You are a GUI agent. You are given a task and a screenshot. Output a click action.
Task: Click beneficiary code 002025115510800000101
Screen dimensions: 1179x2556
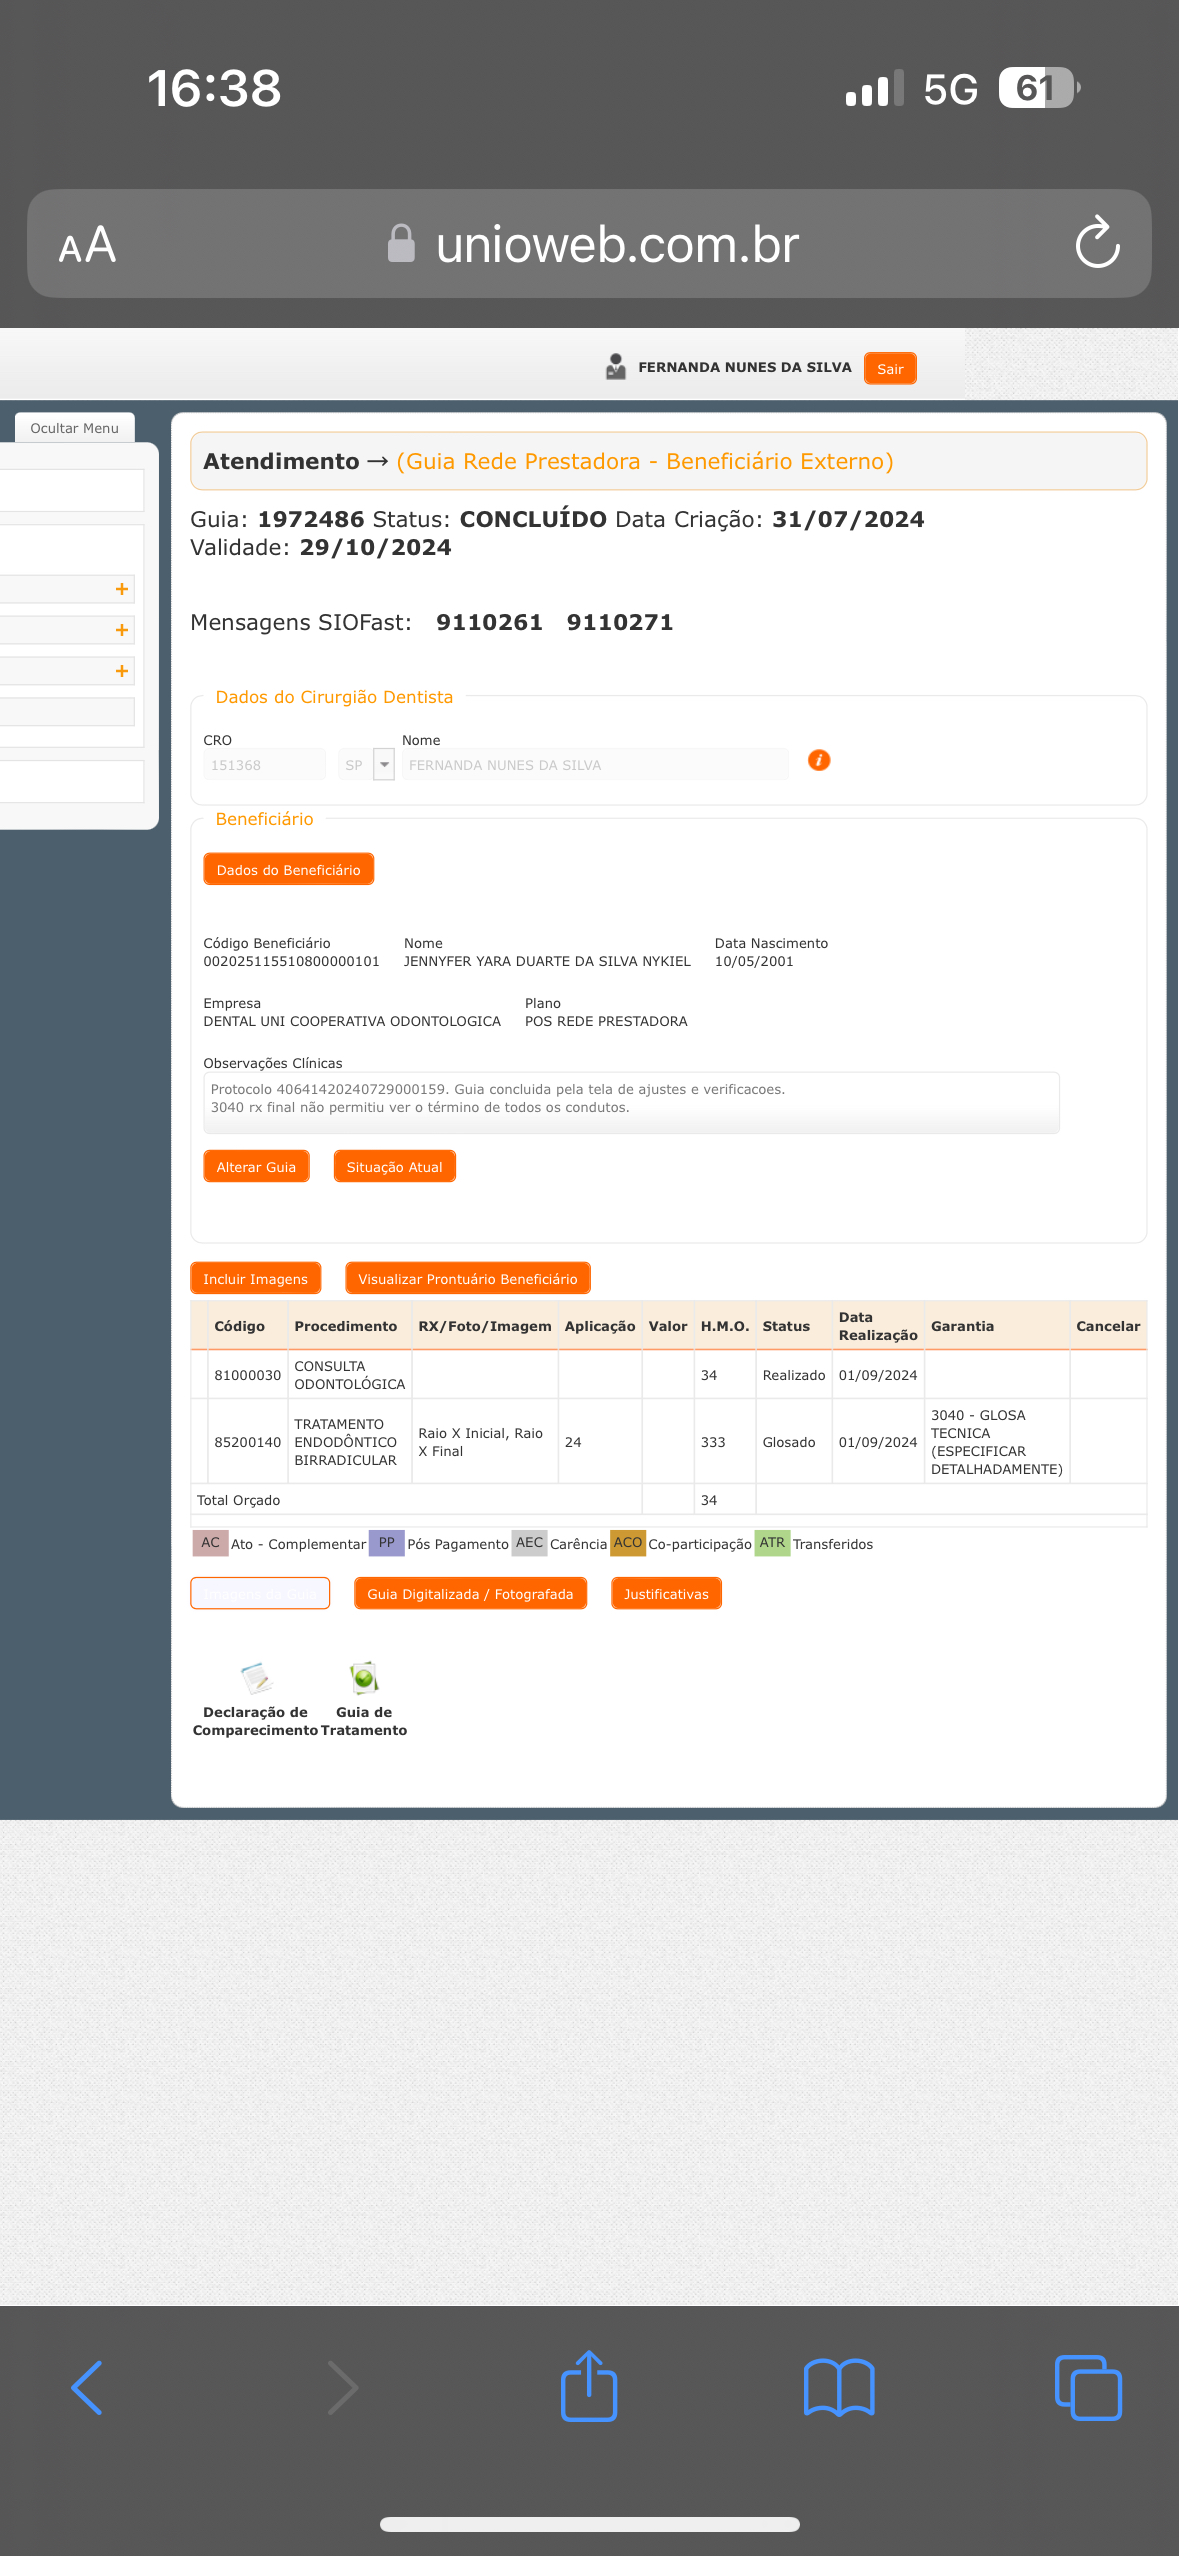tap(291, 961)
